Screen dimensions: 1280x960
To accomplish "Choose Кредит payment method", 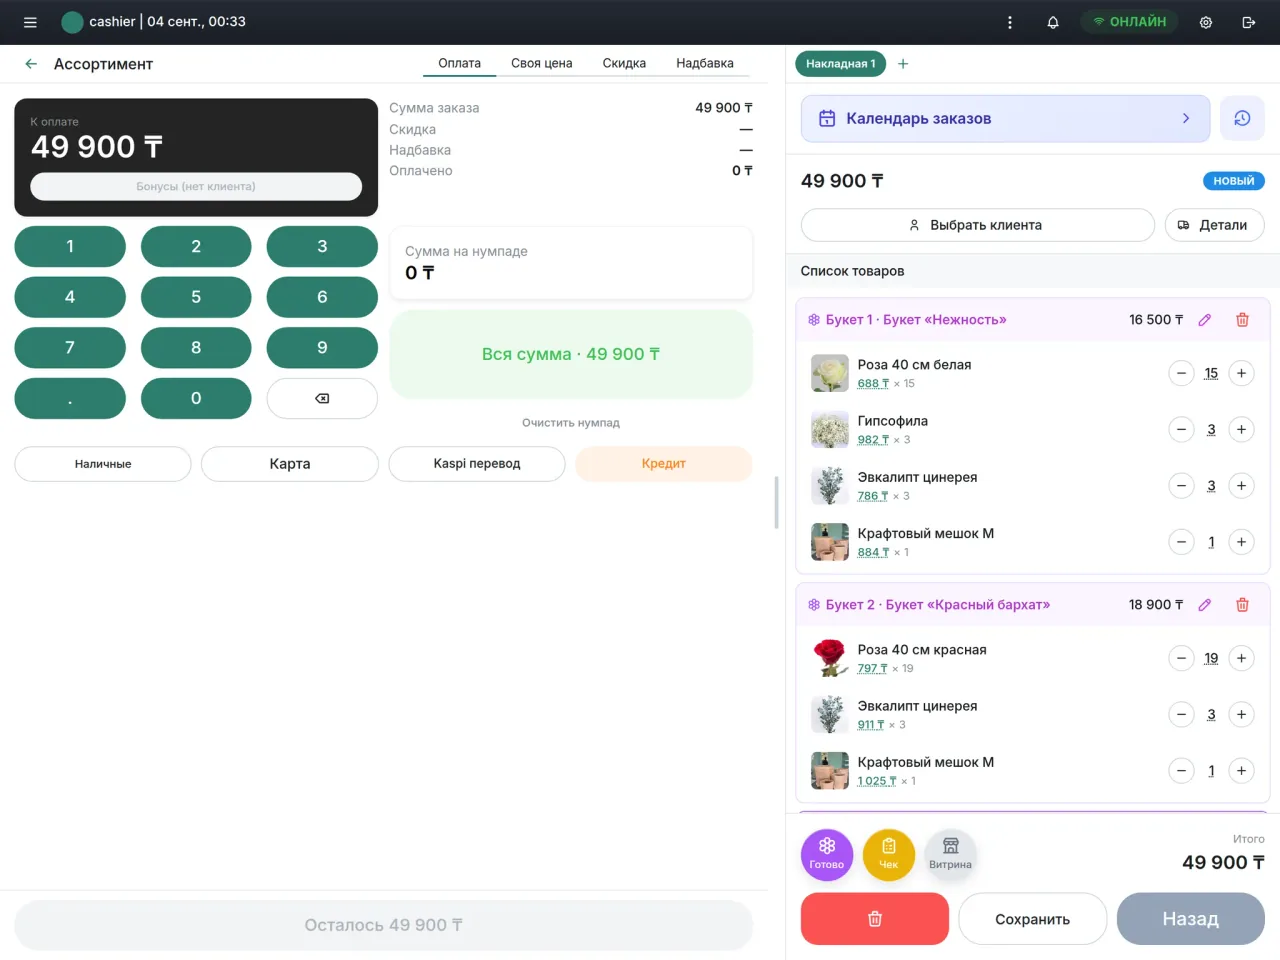I will 664,464.
